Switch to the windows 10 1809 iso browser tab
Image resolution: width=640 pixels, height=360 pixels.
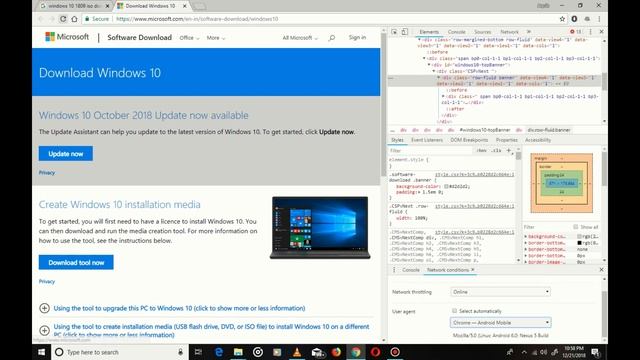[75, 6]
